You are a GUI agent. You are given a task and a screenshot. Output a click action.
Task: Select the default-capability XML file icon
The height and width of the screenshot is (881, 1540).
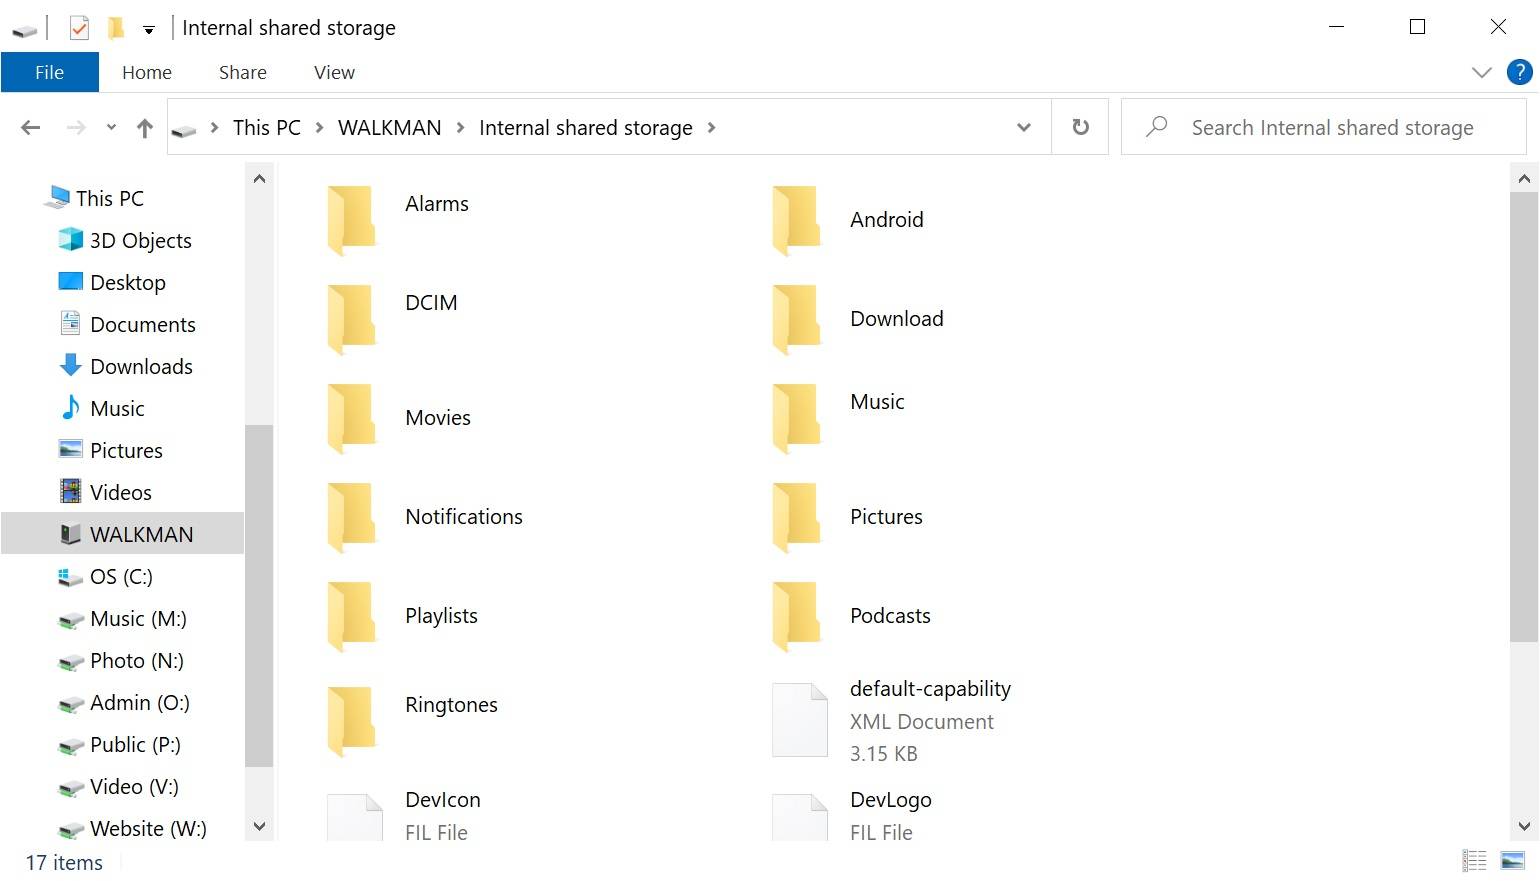coord(800,720)
